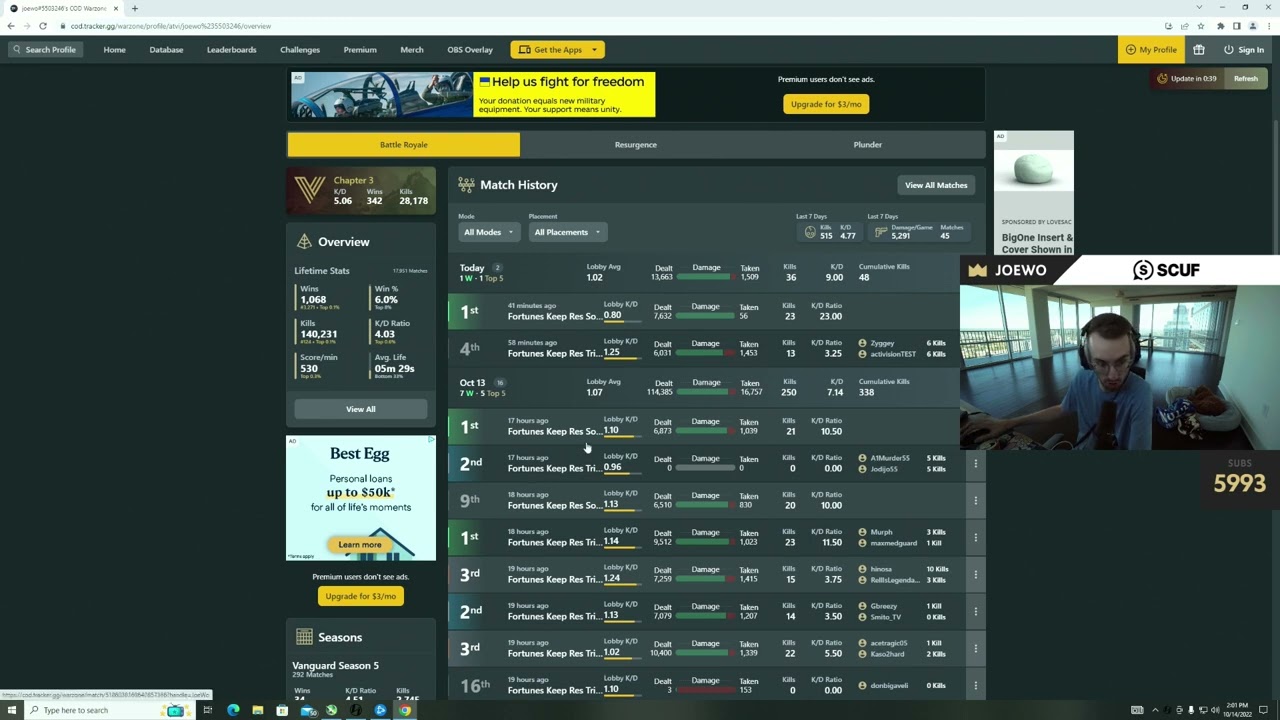This screenshot has height=720, width=1280.
Task: Click the Chrome icon on the taskbar
Action: (405, 710)
